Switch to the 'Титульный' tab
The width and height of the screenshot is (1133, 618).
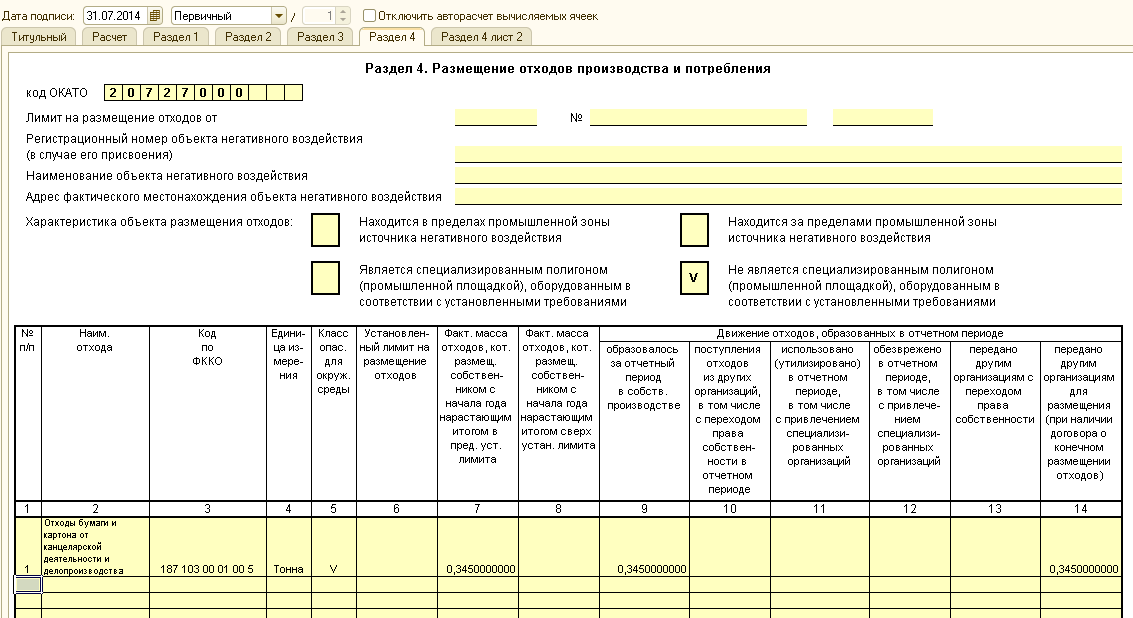39,37
